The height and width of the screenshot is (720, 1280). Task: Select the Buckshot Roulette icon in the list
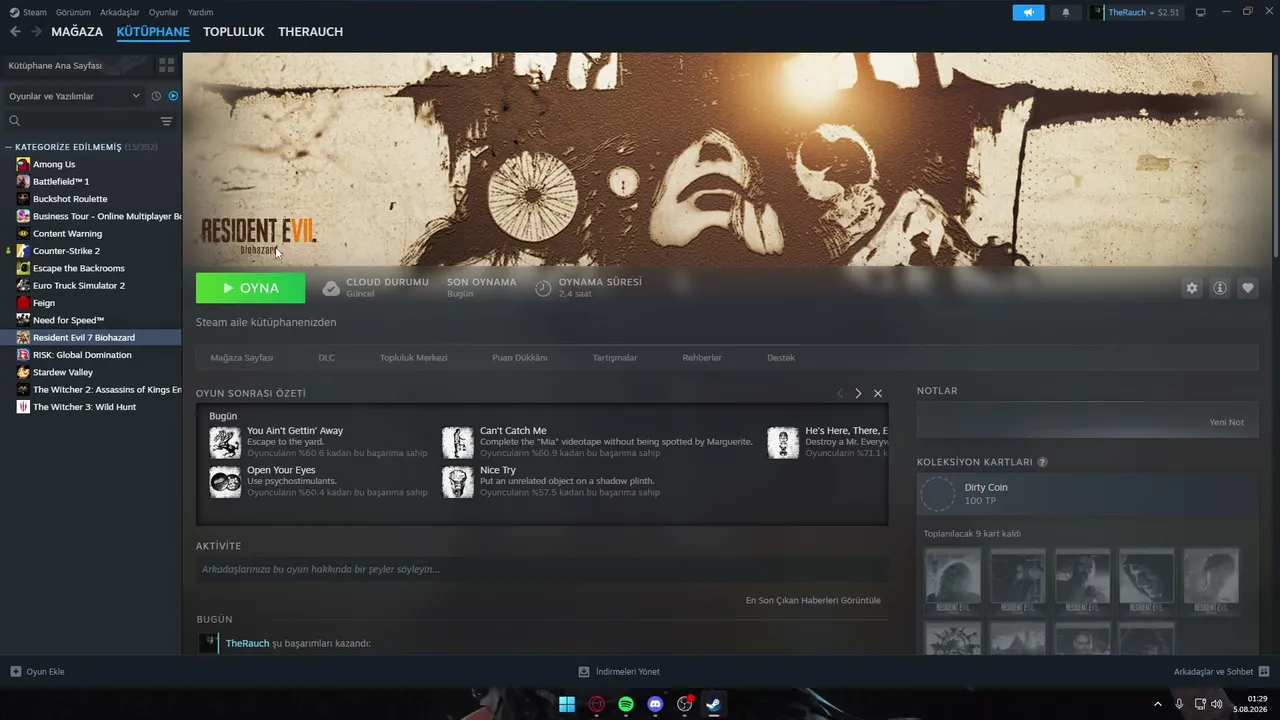[x=23, y=199]
